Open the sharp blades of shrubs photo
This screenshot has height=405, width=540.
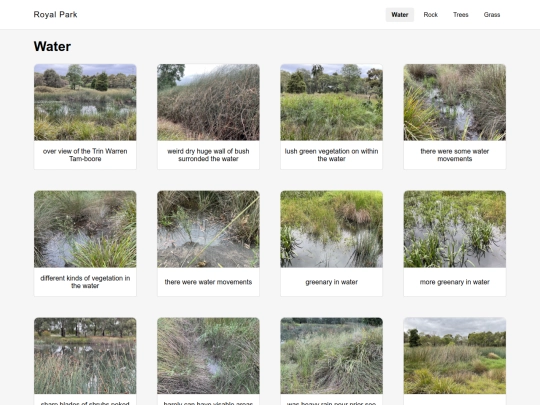[x=85, y=356]
